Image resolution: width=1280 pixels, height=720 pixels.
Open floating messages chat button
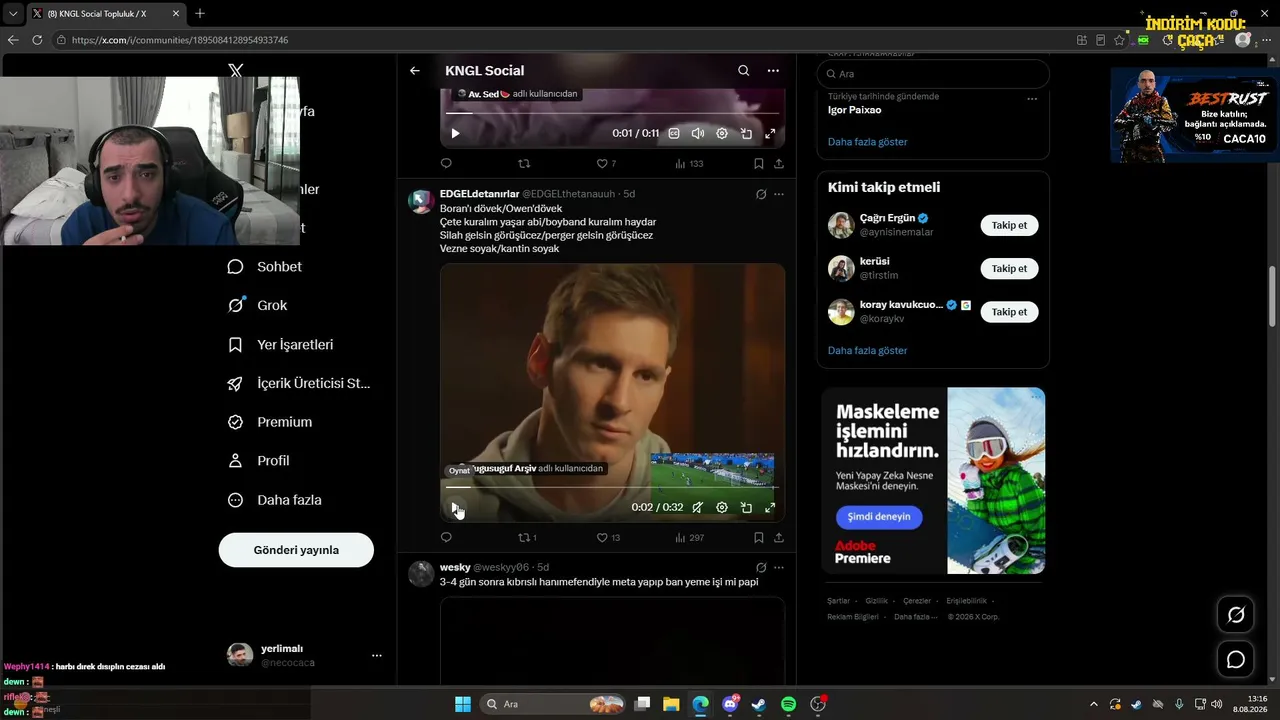1236,660
